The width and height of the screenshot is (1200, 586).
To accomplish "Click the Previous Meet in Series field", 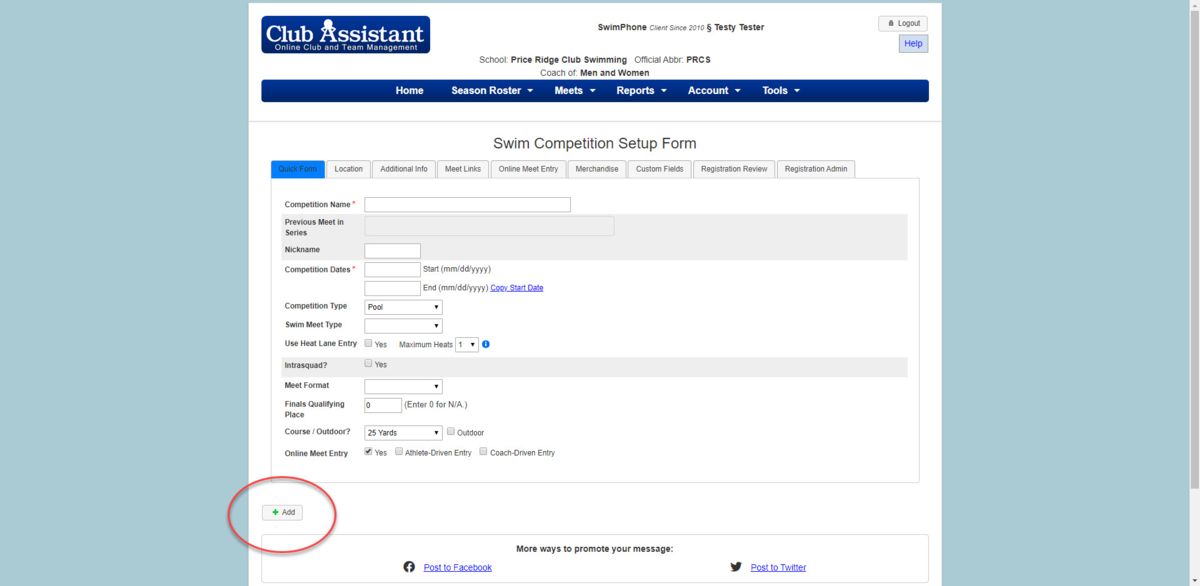I will tap(489, 226).
